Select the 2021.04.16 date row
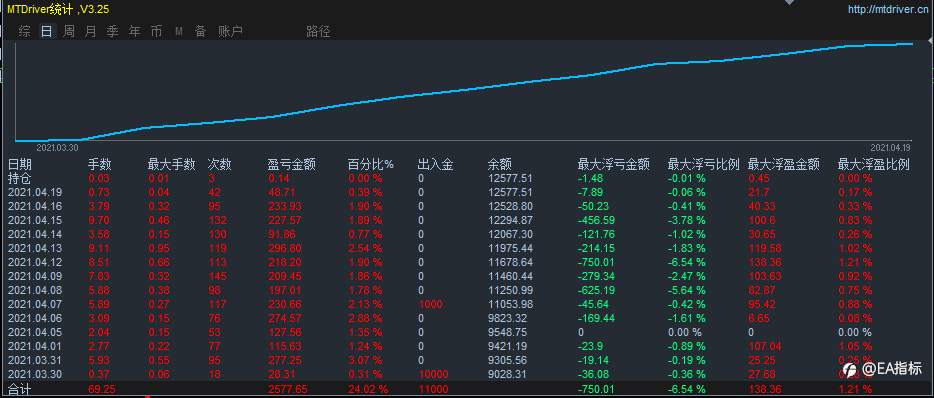 [35, 206]
